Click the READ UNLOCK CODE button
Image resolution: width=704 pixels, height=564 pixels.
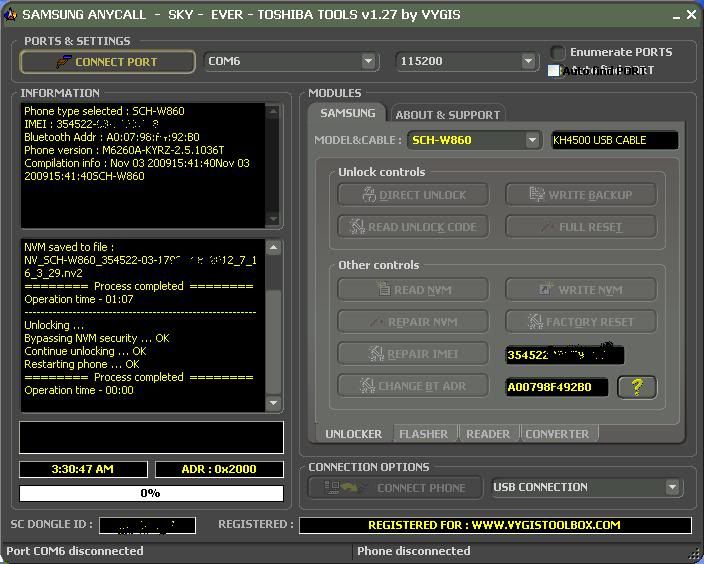pyautogui.click(x=413, y=227)
